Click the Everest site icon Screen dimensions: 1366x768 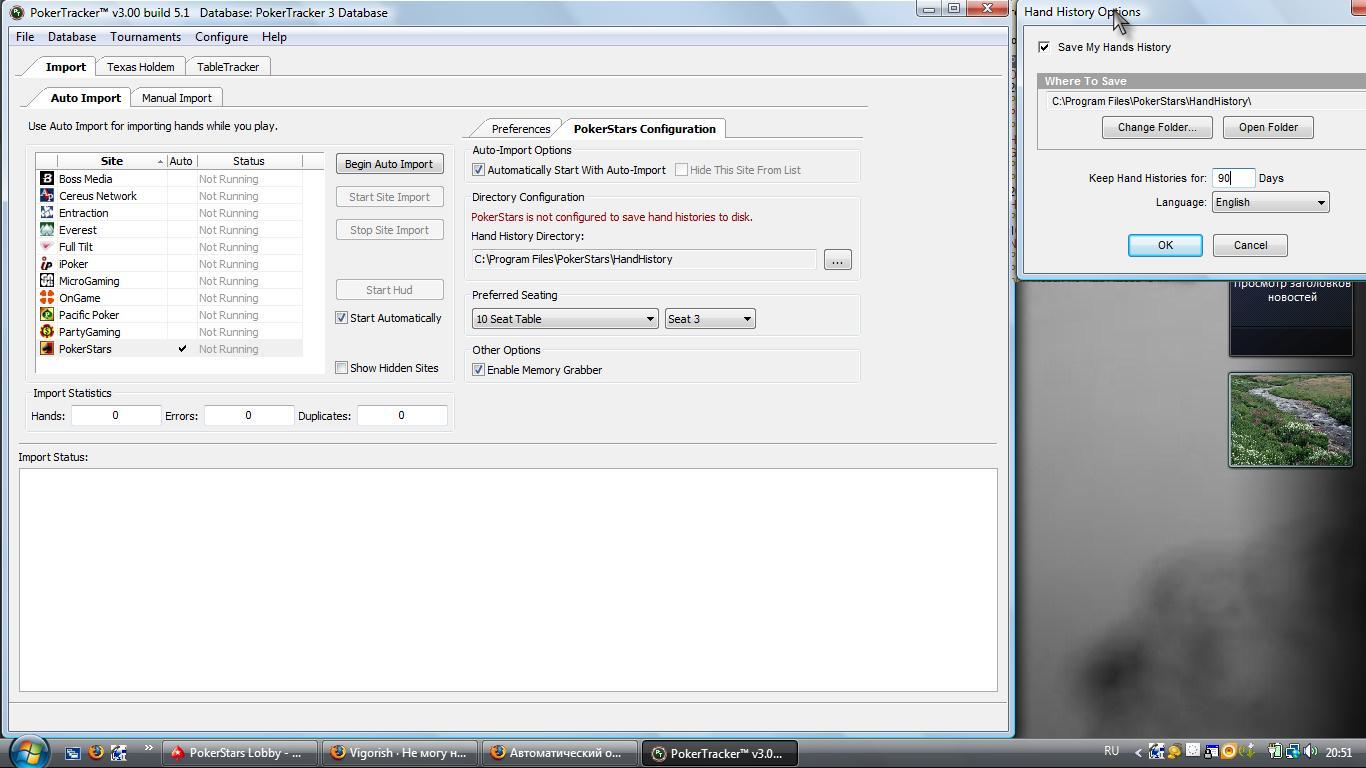click(x=46, y=230)
